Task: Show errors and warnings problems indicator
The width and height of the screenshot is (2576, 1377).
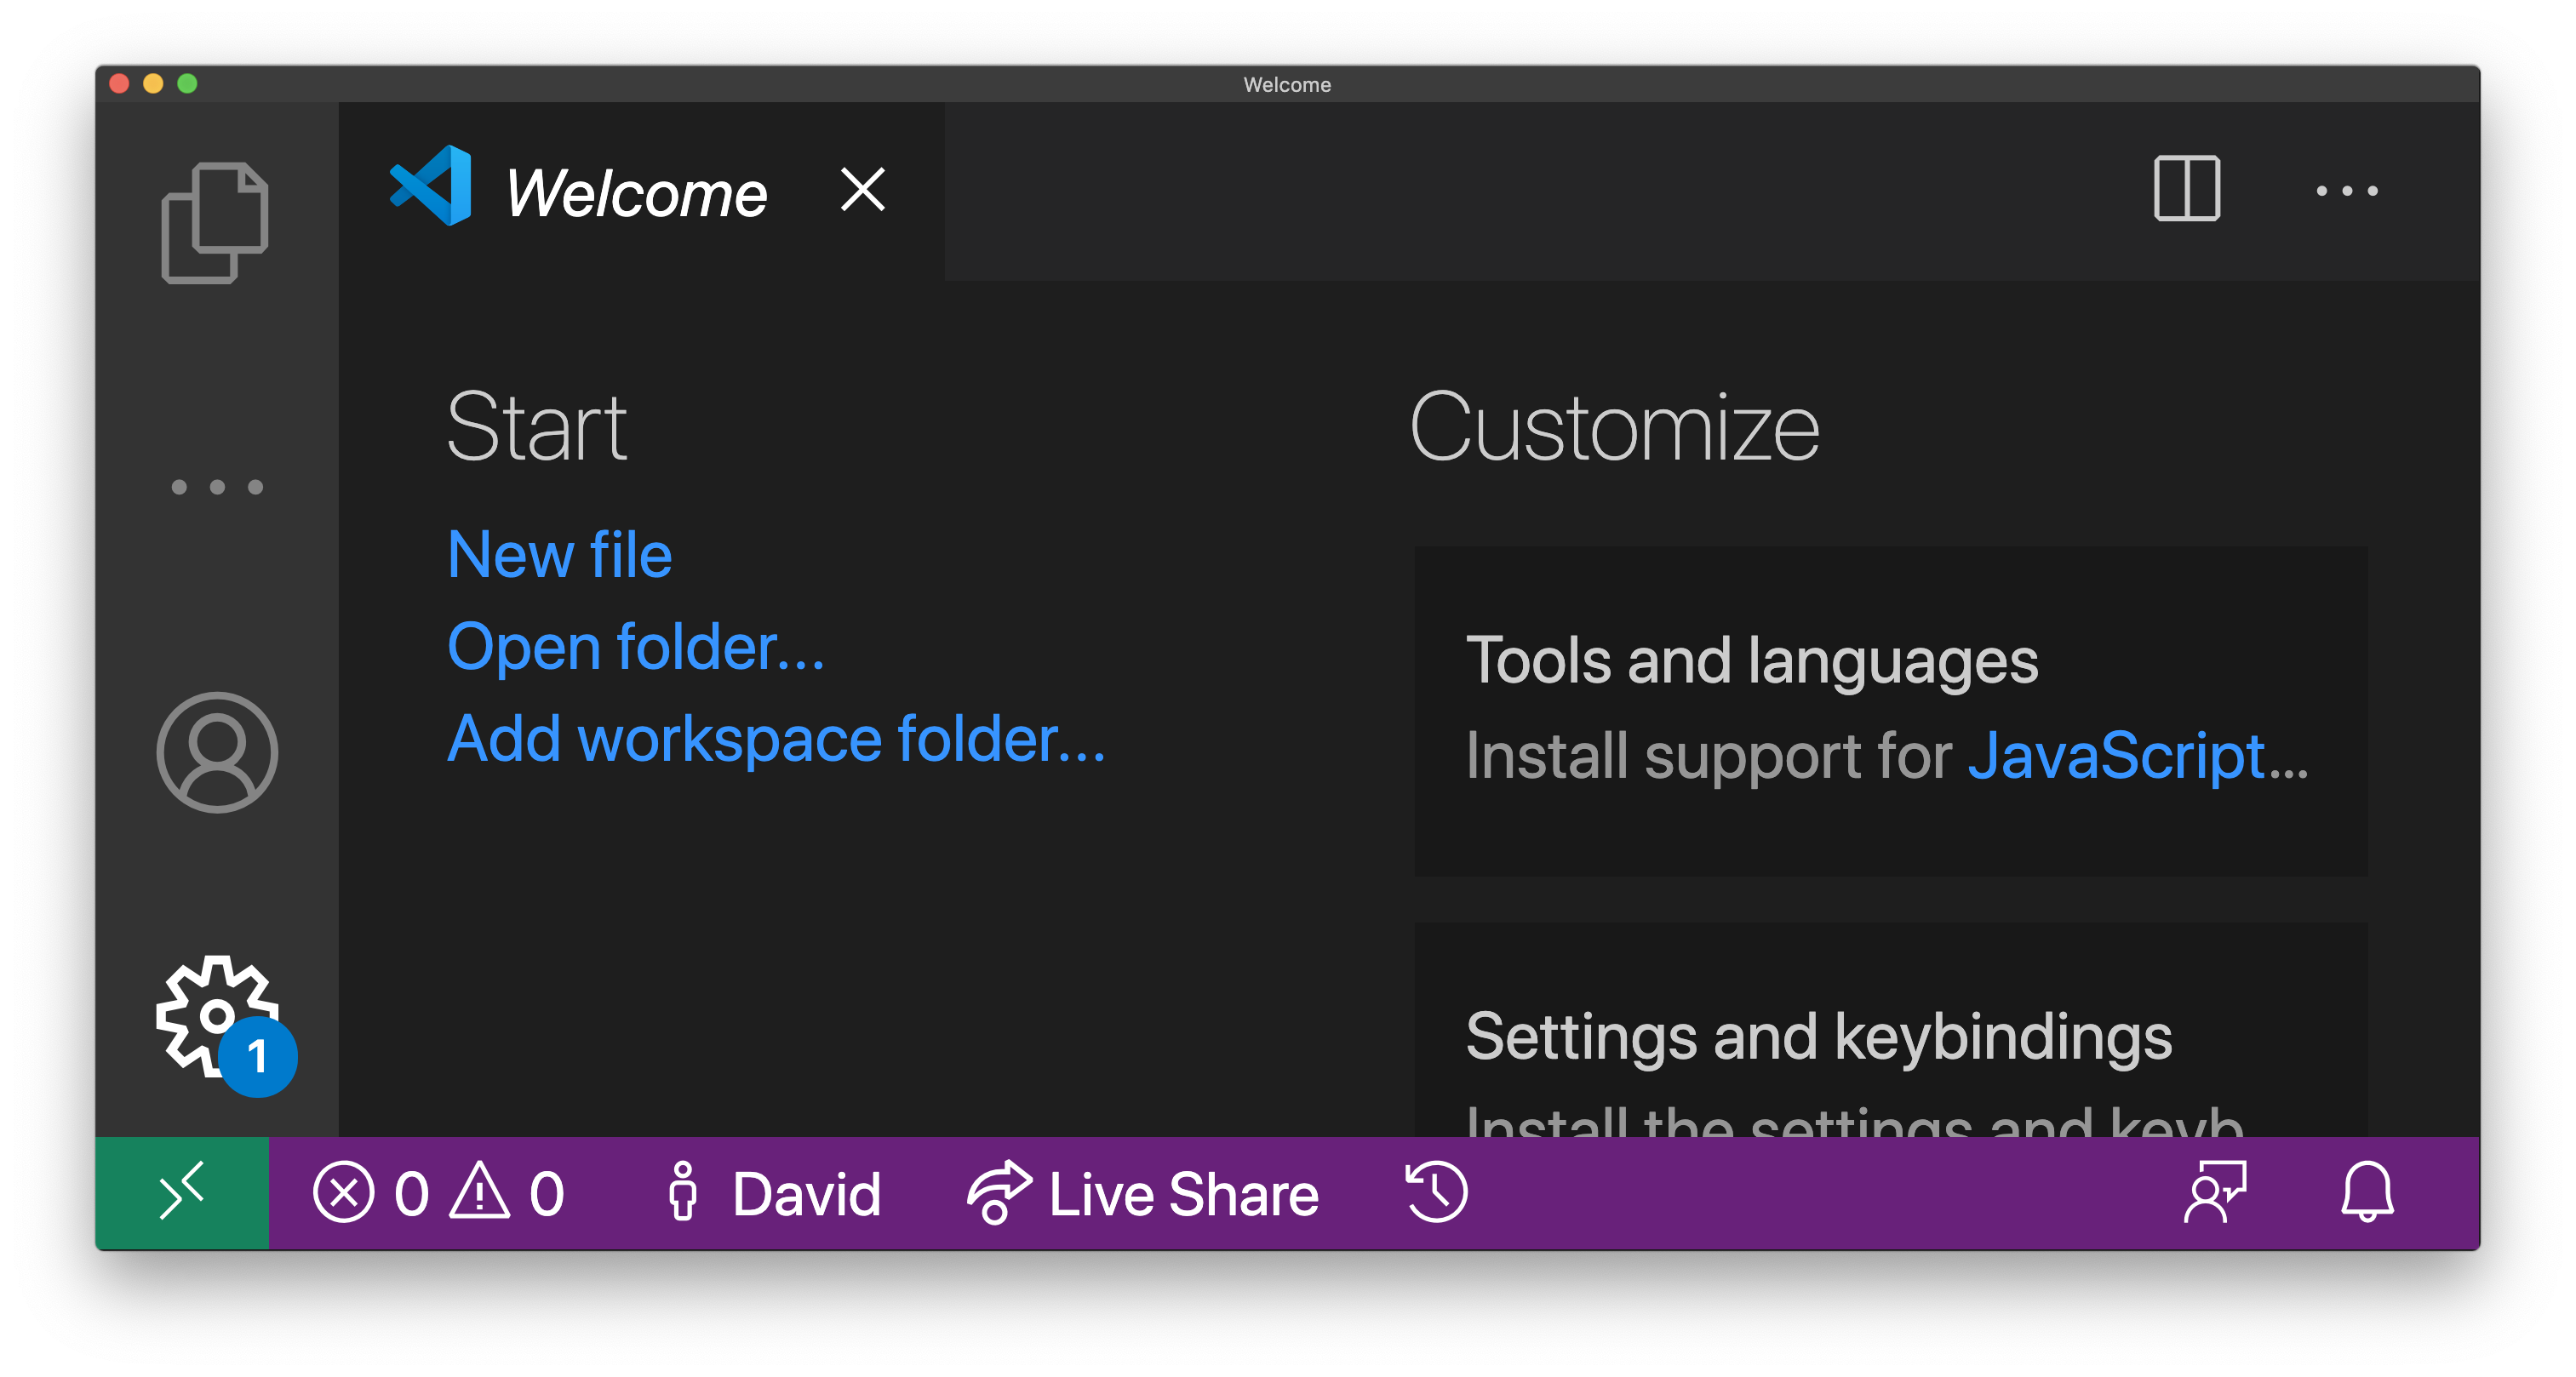Action: [439, 1193]
